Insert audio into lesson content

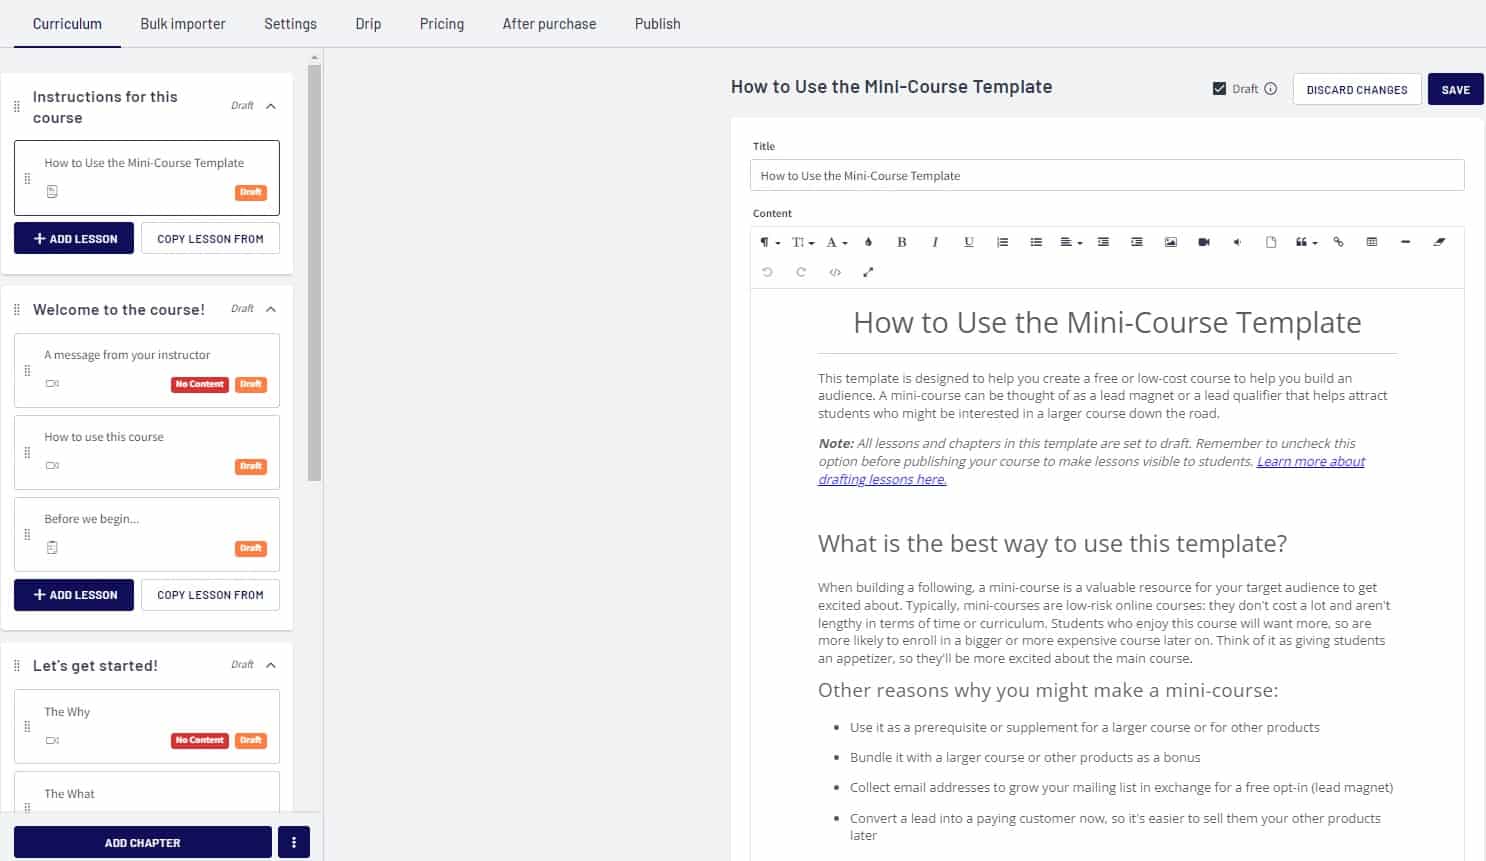pos(1237,242)
